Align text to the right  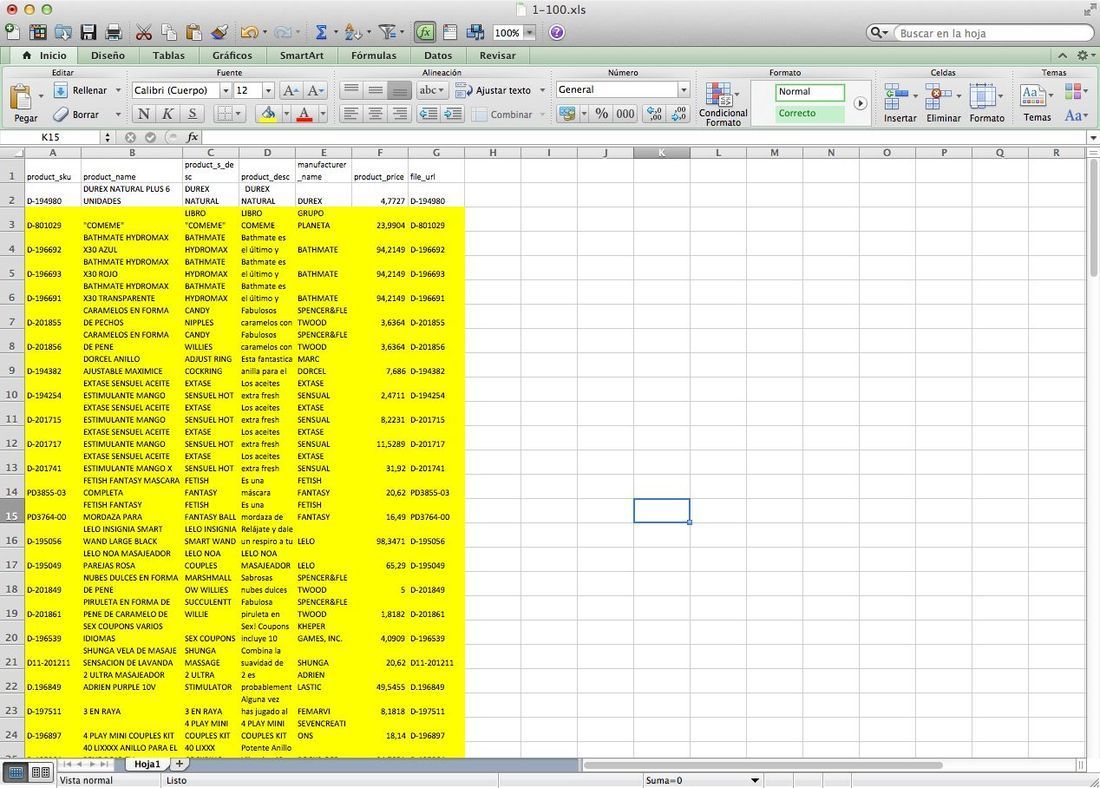[x=399, y=114]
